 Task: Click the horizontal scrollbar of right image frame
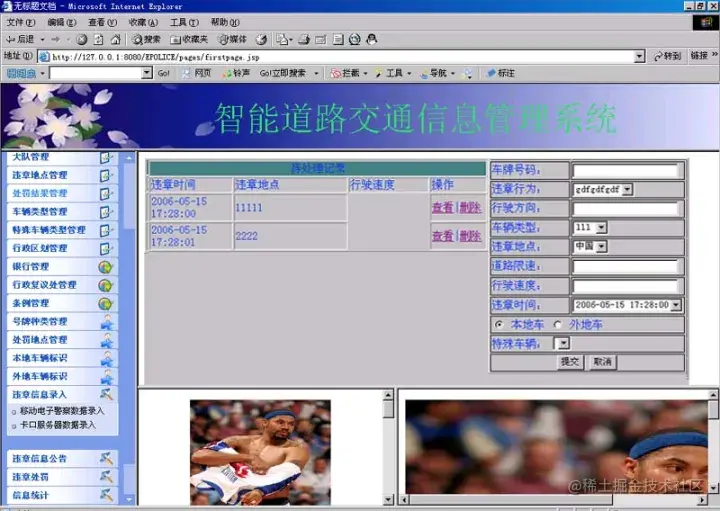pyautogui.click(x=553, y=500)
